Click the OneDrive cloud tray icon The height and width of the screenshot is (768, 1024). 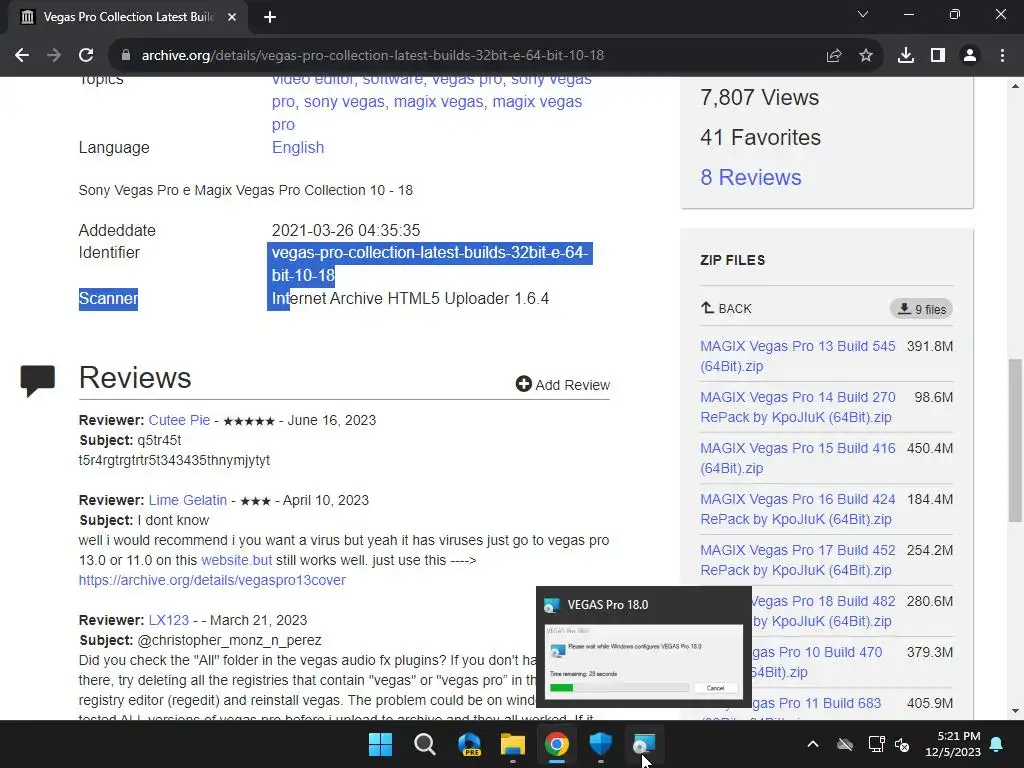(845, 744)
